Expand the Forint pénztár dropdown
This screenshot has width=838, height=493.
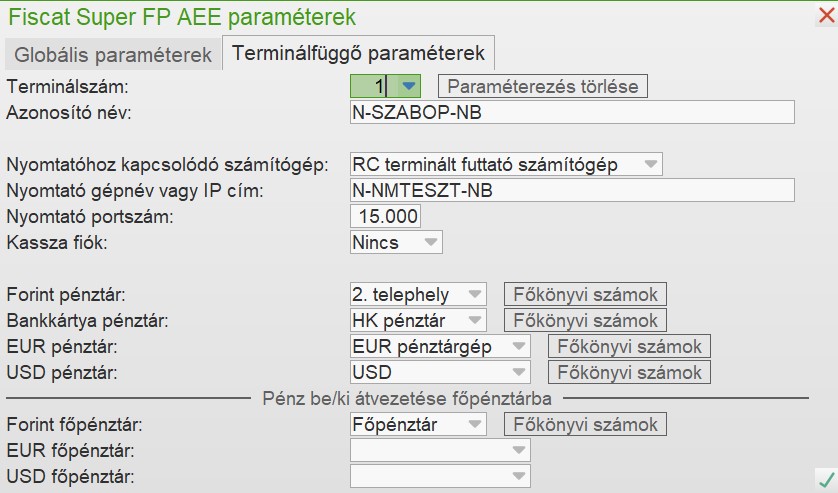[x=475, y=295]
